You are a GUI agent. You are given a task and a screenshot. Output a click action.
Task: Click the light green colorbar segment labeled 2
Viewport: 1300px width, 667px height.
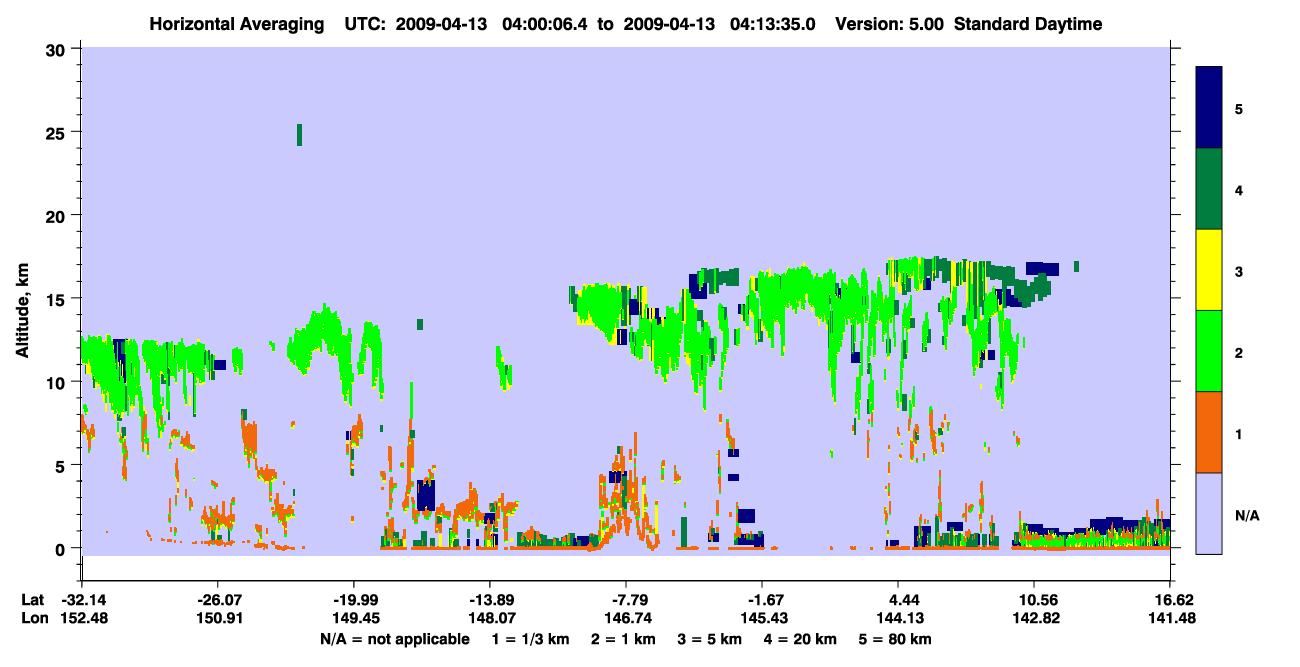(x=1209, y=351)
